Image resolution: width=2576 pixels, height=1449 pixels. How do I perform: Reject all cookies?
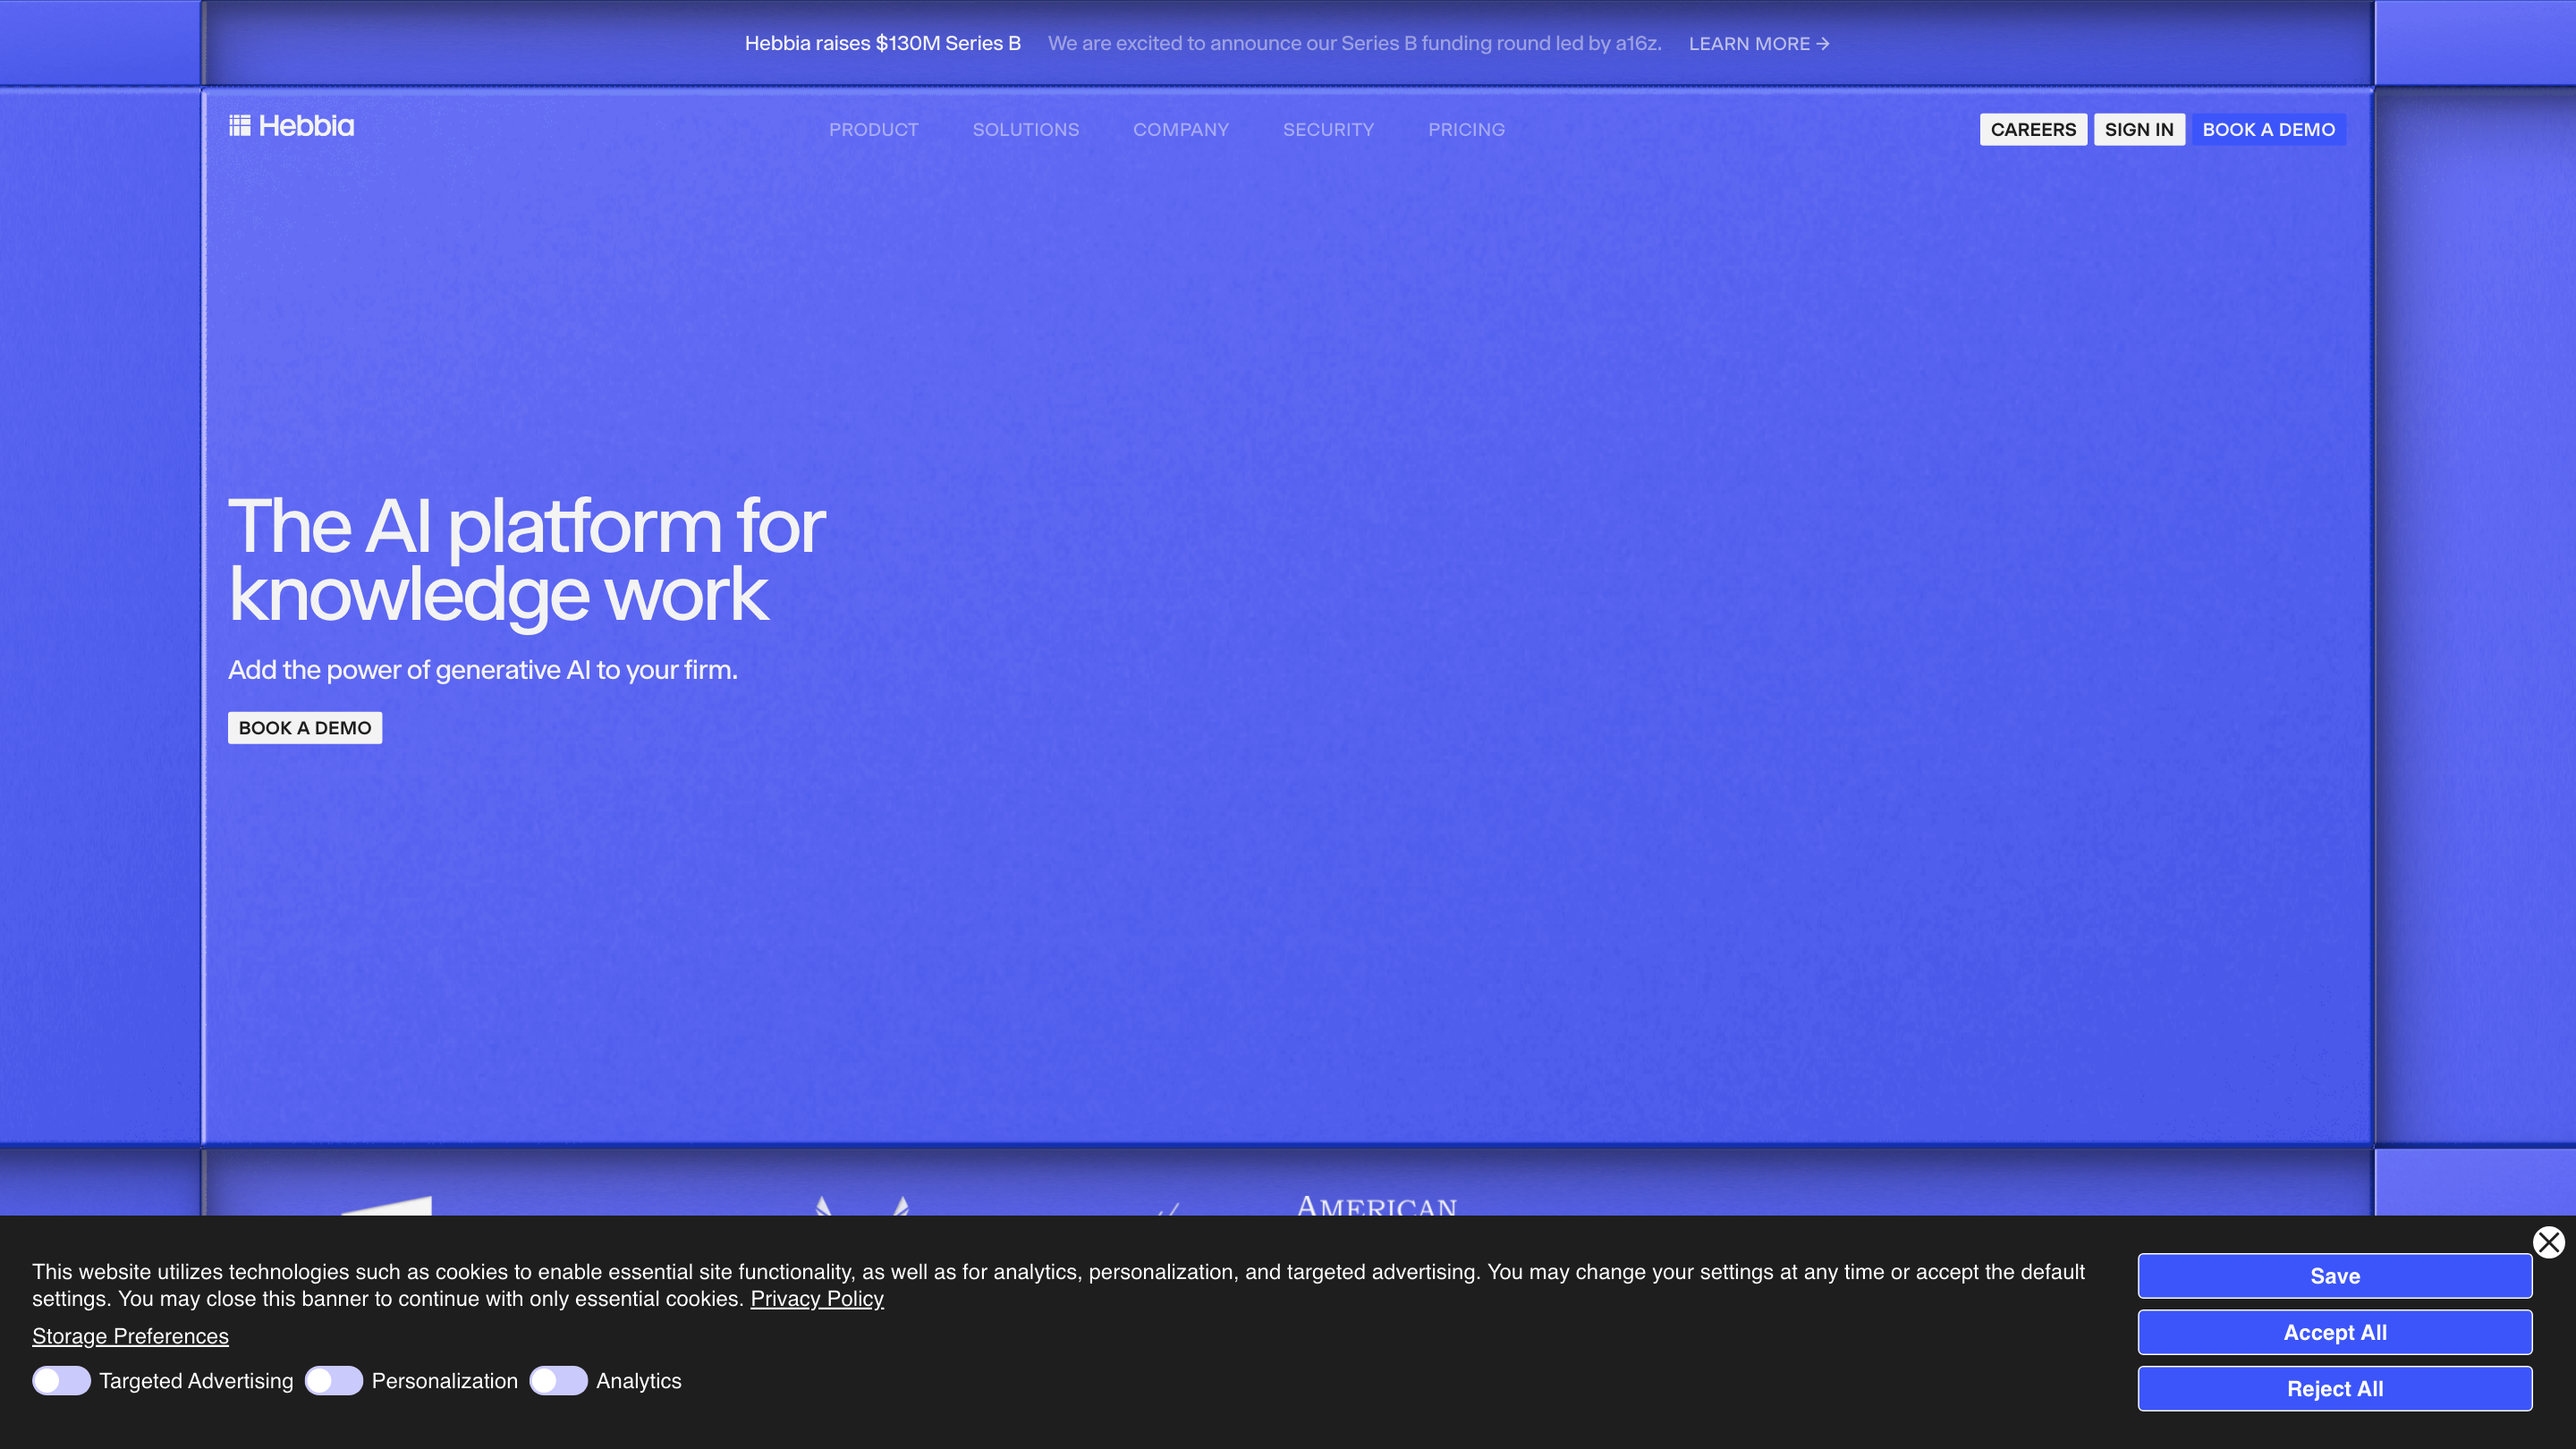[2334, 1388]
